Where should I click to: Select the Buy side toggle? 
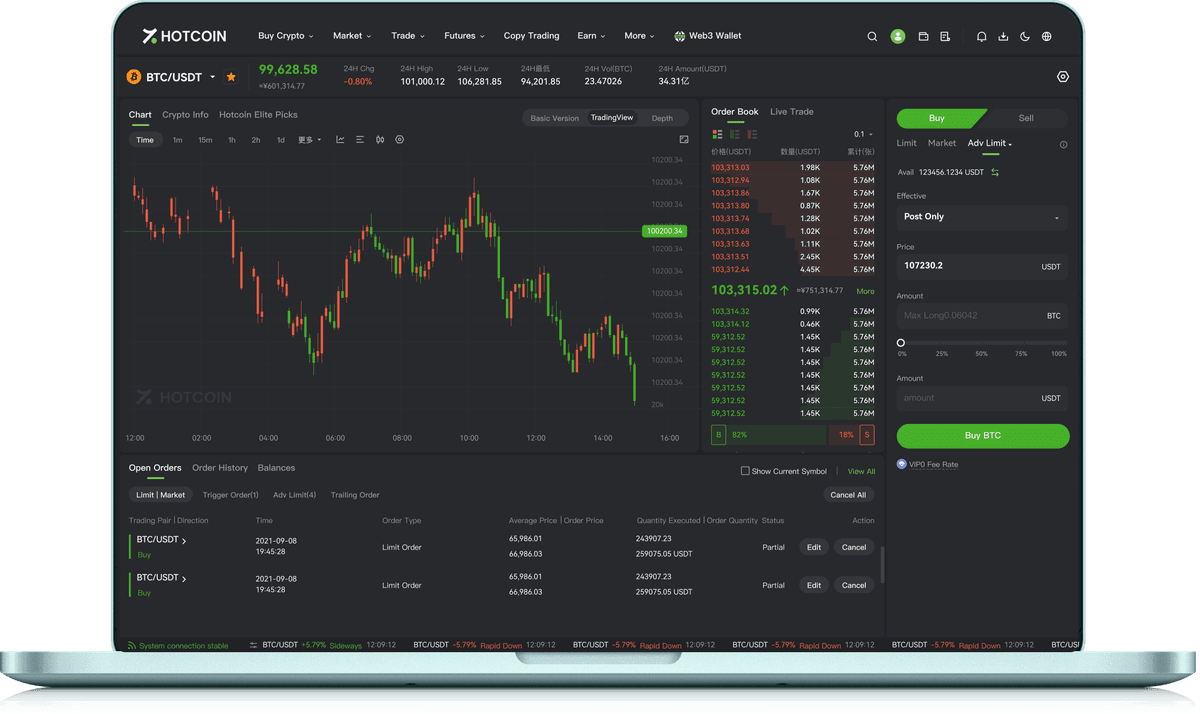pos(937,118)
